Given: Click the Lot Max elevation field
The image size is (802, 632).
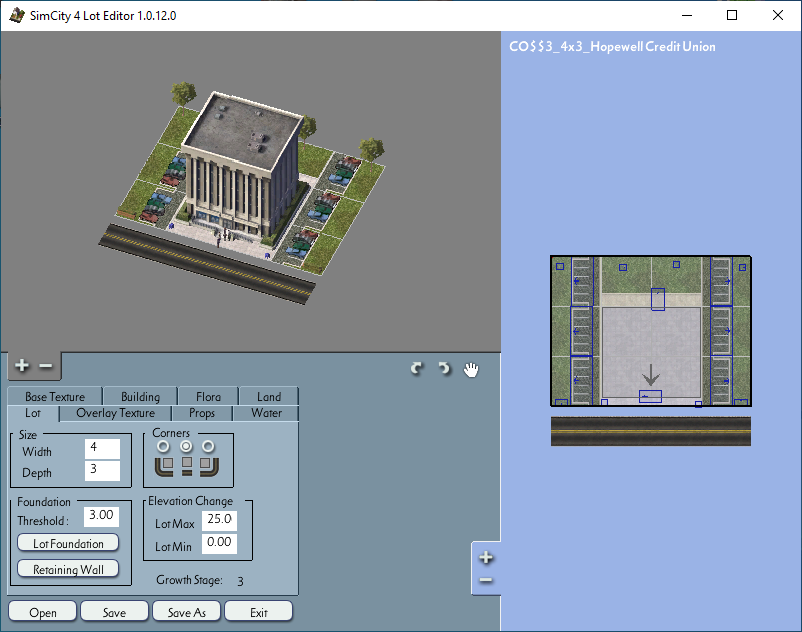Looking at the screenshot, I should click(219, 520).
